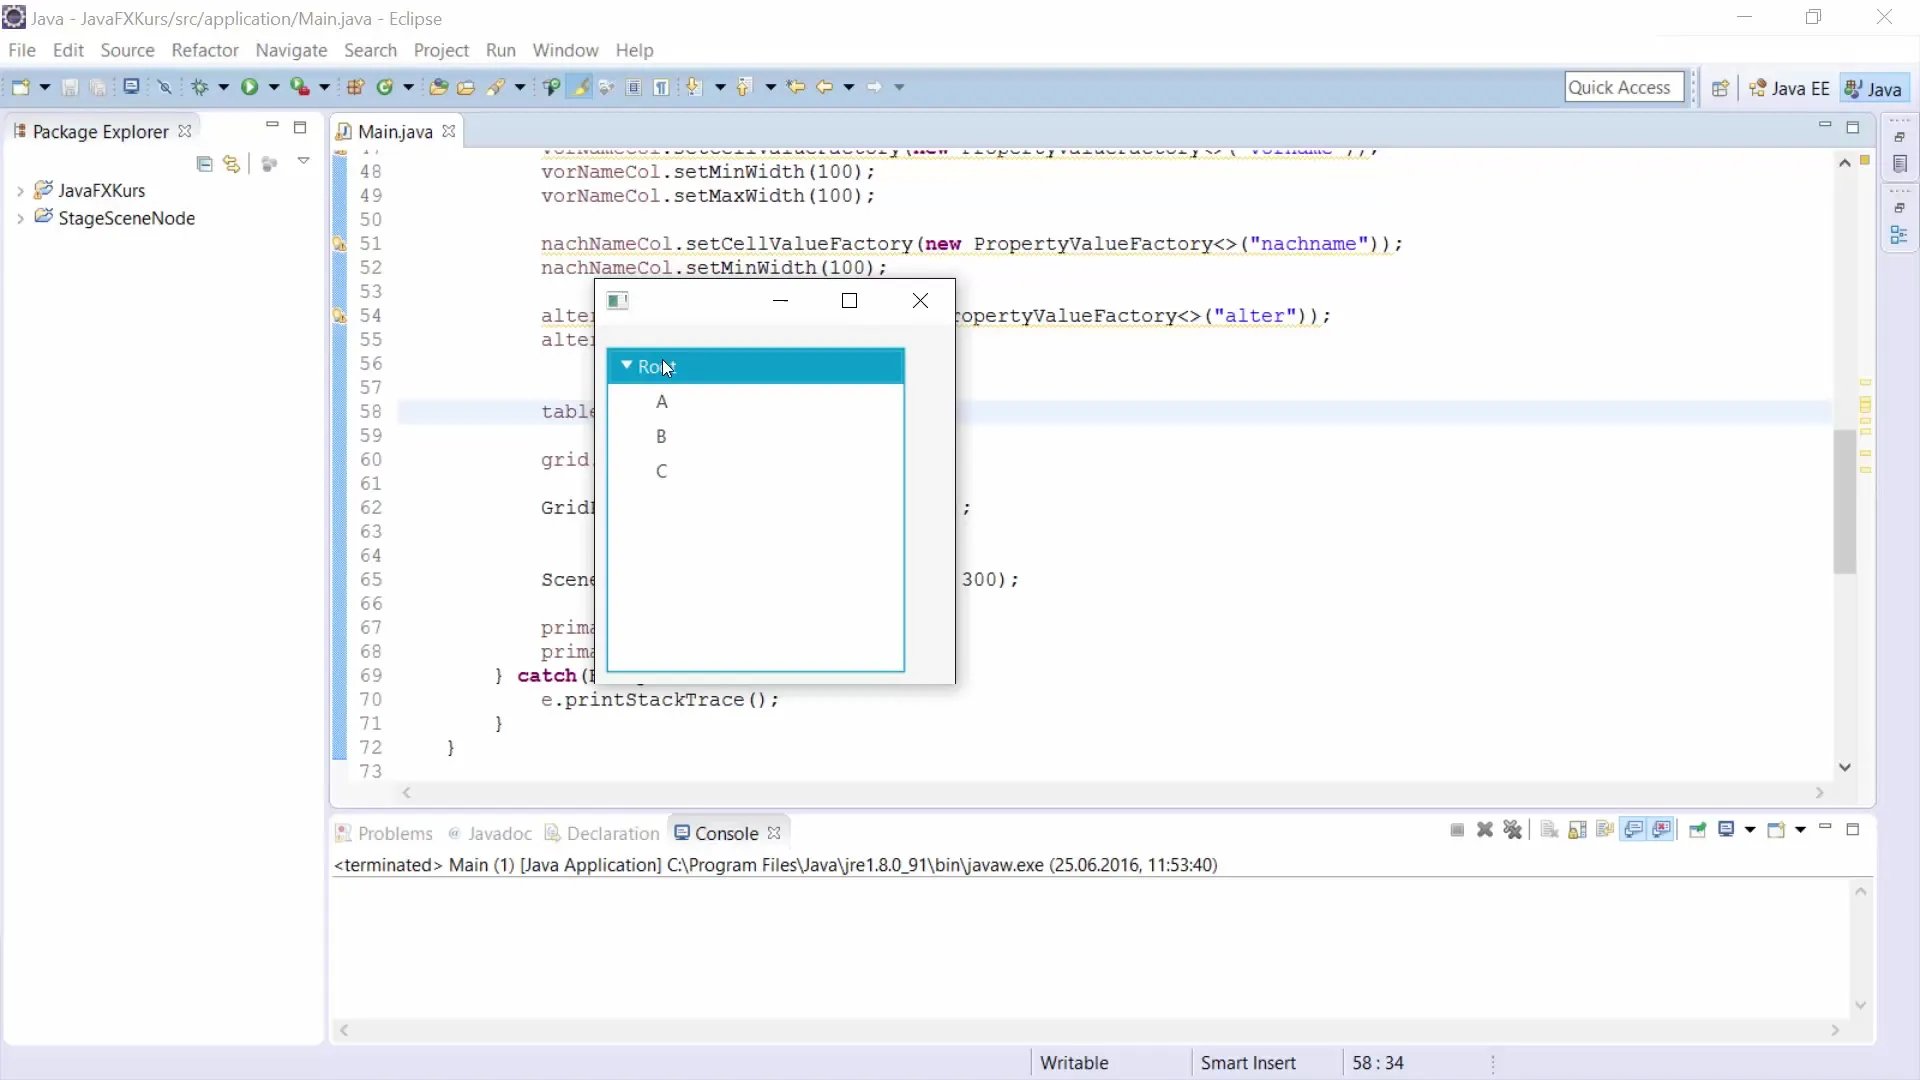The image size is (1920, 1080).
Task: Toggle Block Selection Mode button
Action: click(634, 87)
